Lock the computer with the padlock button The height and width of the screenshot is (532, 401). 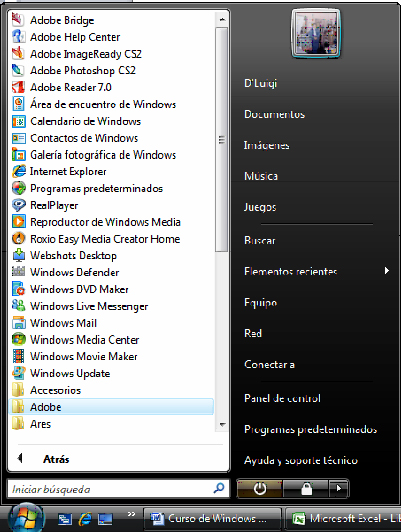[x=306, y=489]
